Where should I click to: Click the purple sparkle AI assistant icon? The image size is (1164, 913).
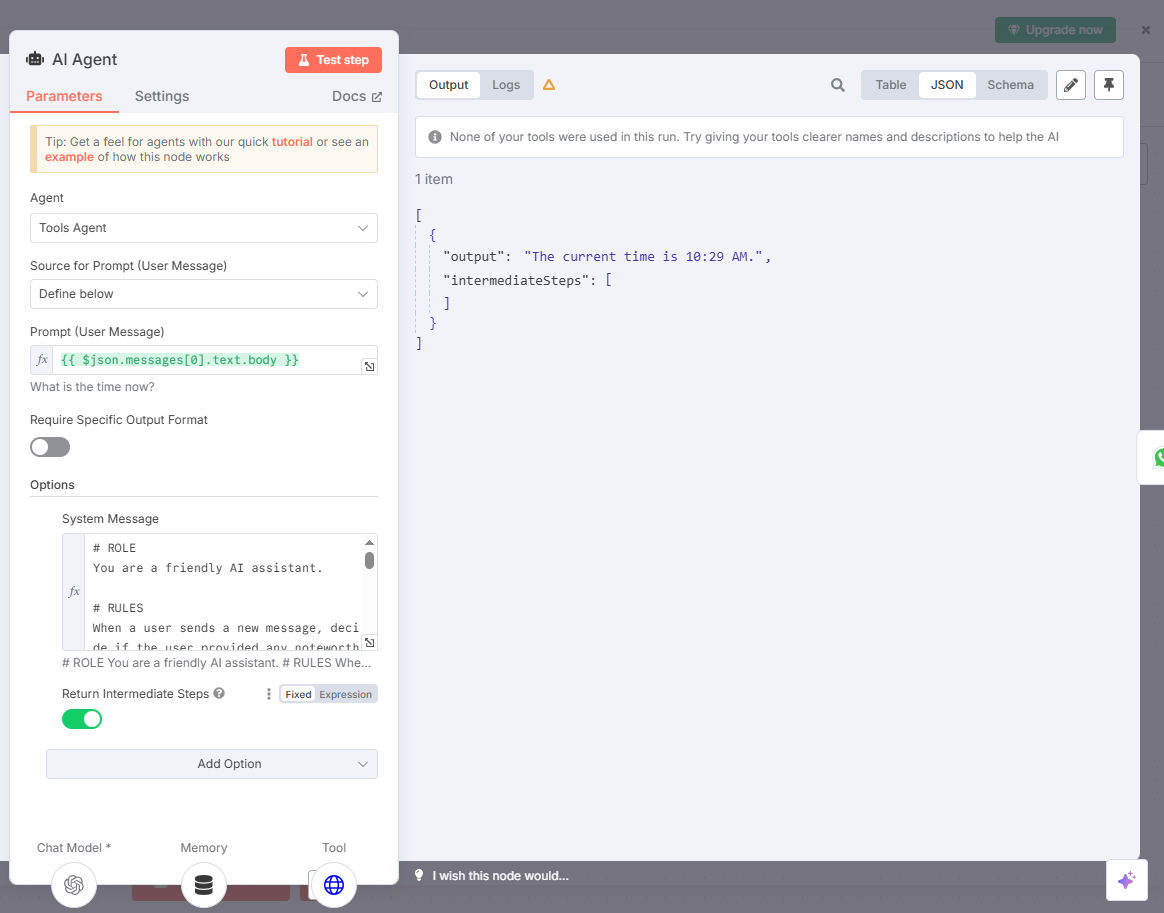(1126, 880)
